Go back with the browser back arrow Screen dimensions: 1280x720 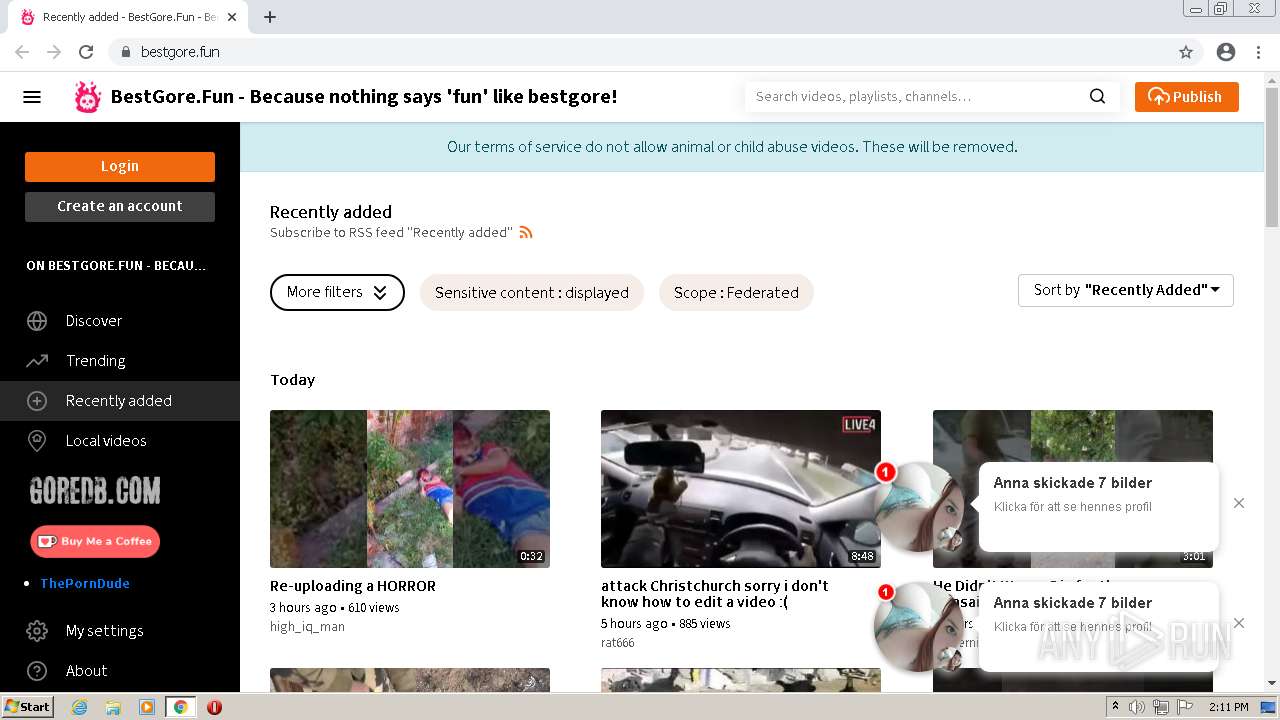(22, 52)
